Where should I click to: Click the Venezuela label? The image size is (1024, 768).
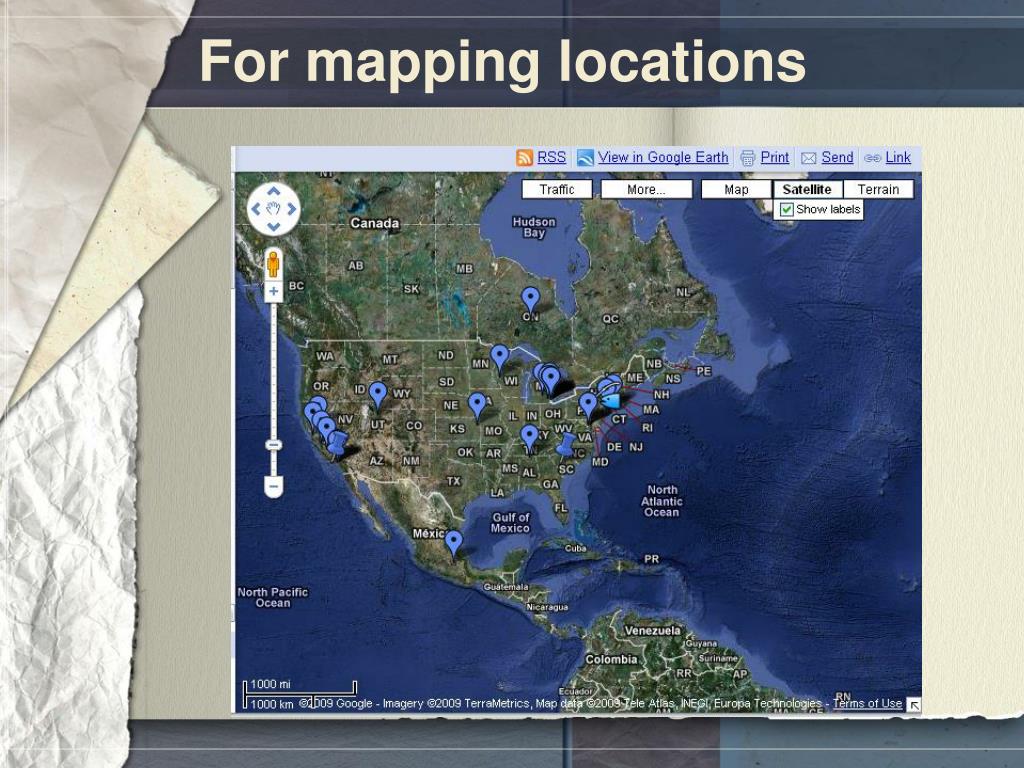coord(652,631)
